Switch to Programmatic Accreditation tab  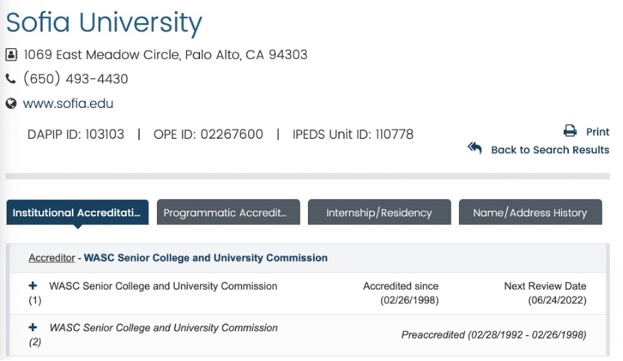pos(228,212)
